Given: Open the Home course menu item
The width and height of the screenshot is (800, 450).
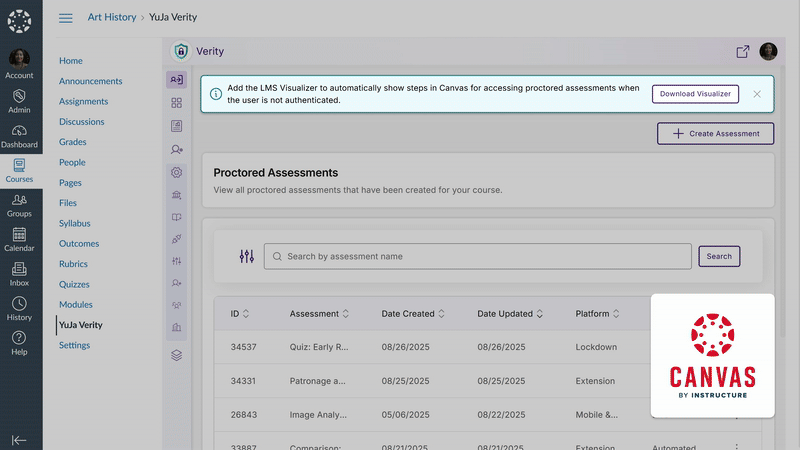Looking at the screenshot, I should 71,61.
